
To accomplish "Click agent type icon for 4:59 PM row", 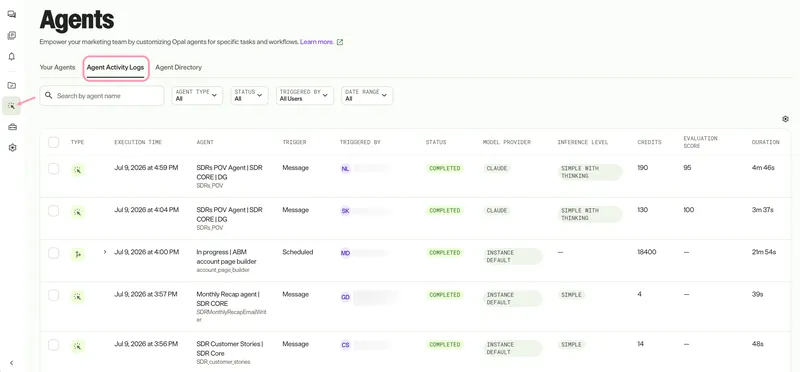I will click(x=78, y=170).
